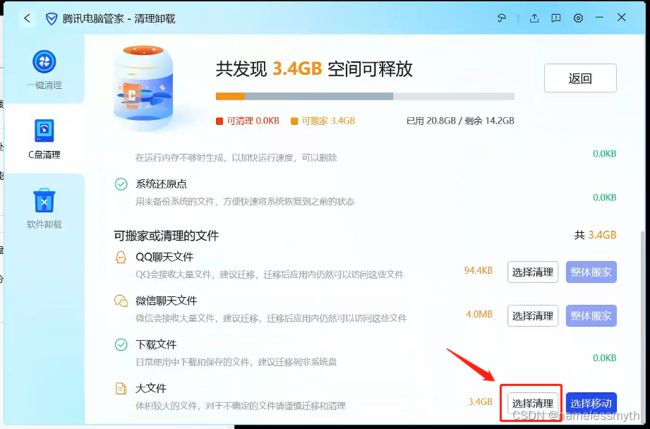Open the skin theme icon in title bar
The image size is (650, 429).
[502, 18]
